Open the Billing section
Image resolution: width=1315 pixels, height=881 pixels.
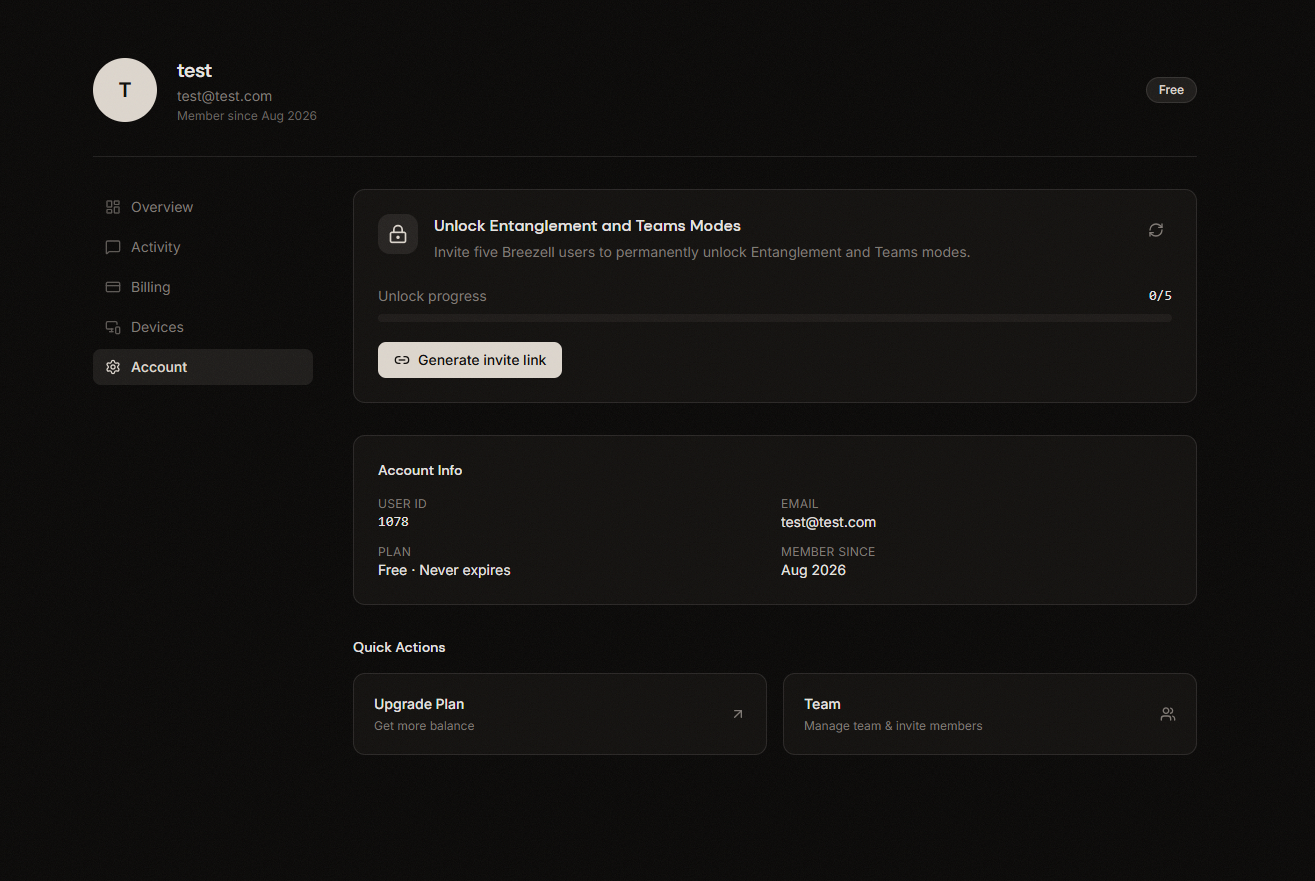[203, 287]
